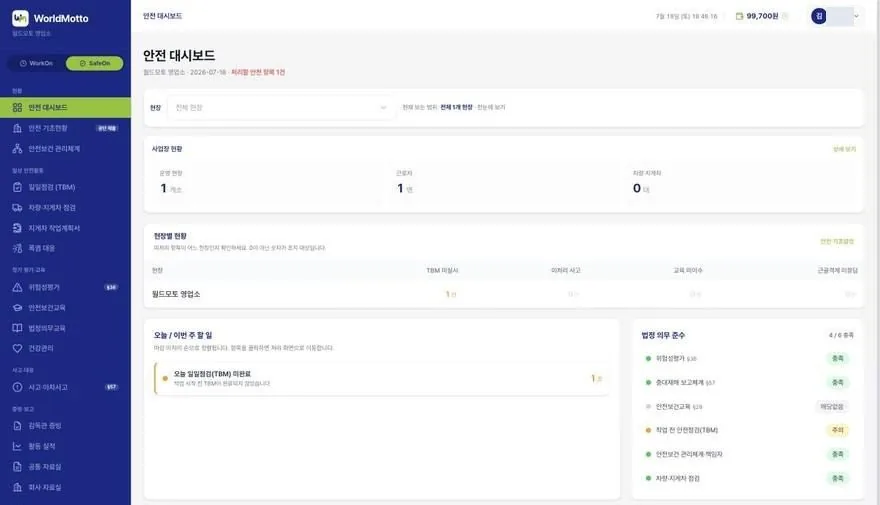Viewport: 880px width, 505px height.
Task: Open 상세 보기 link in 사업장 현황
Action: [x=844, y=149]
